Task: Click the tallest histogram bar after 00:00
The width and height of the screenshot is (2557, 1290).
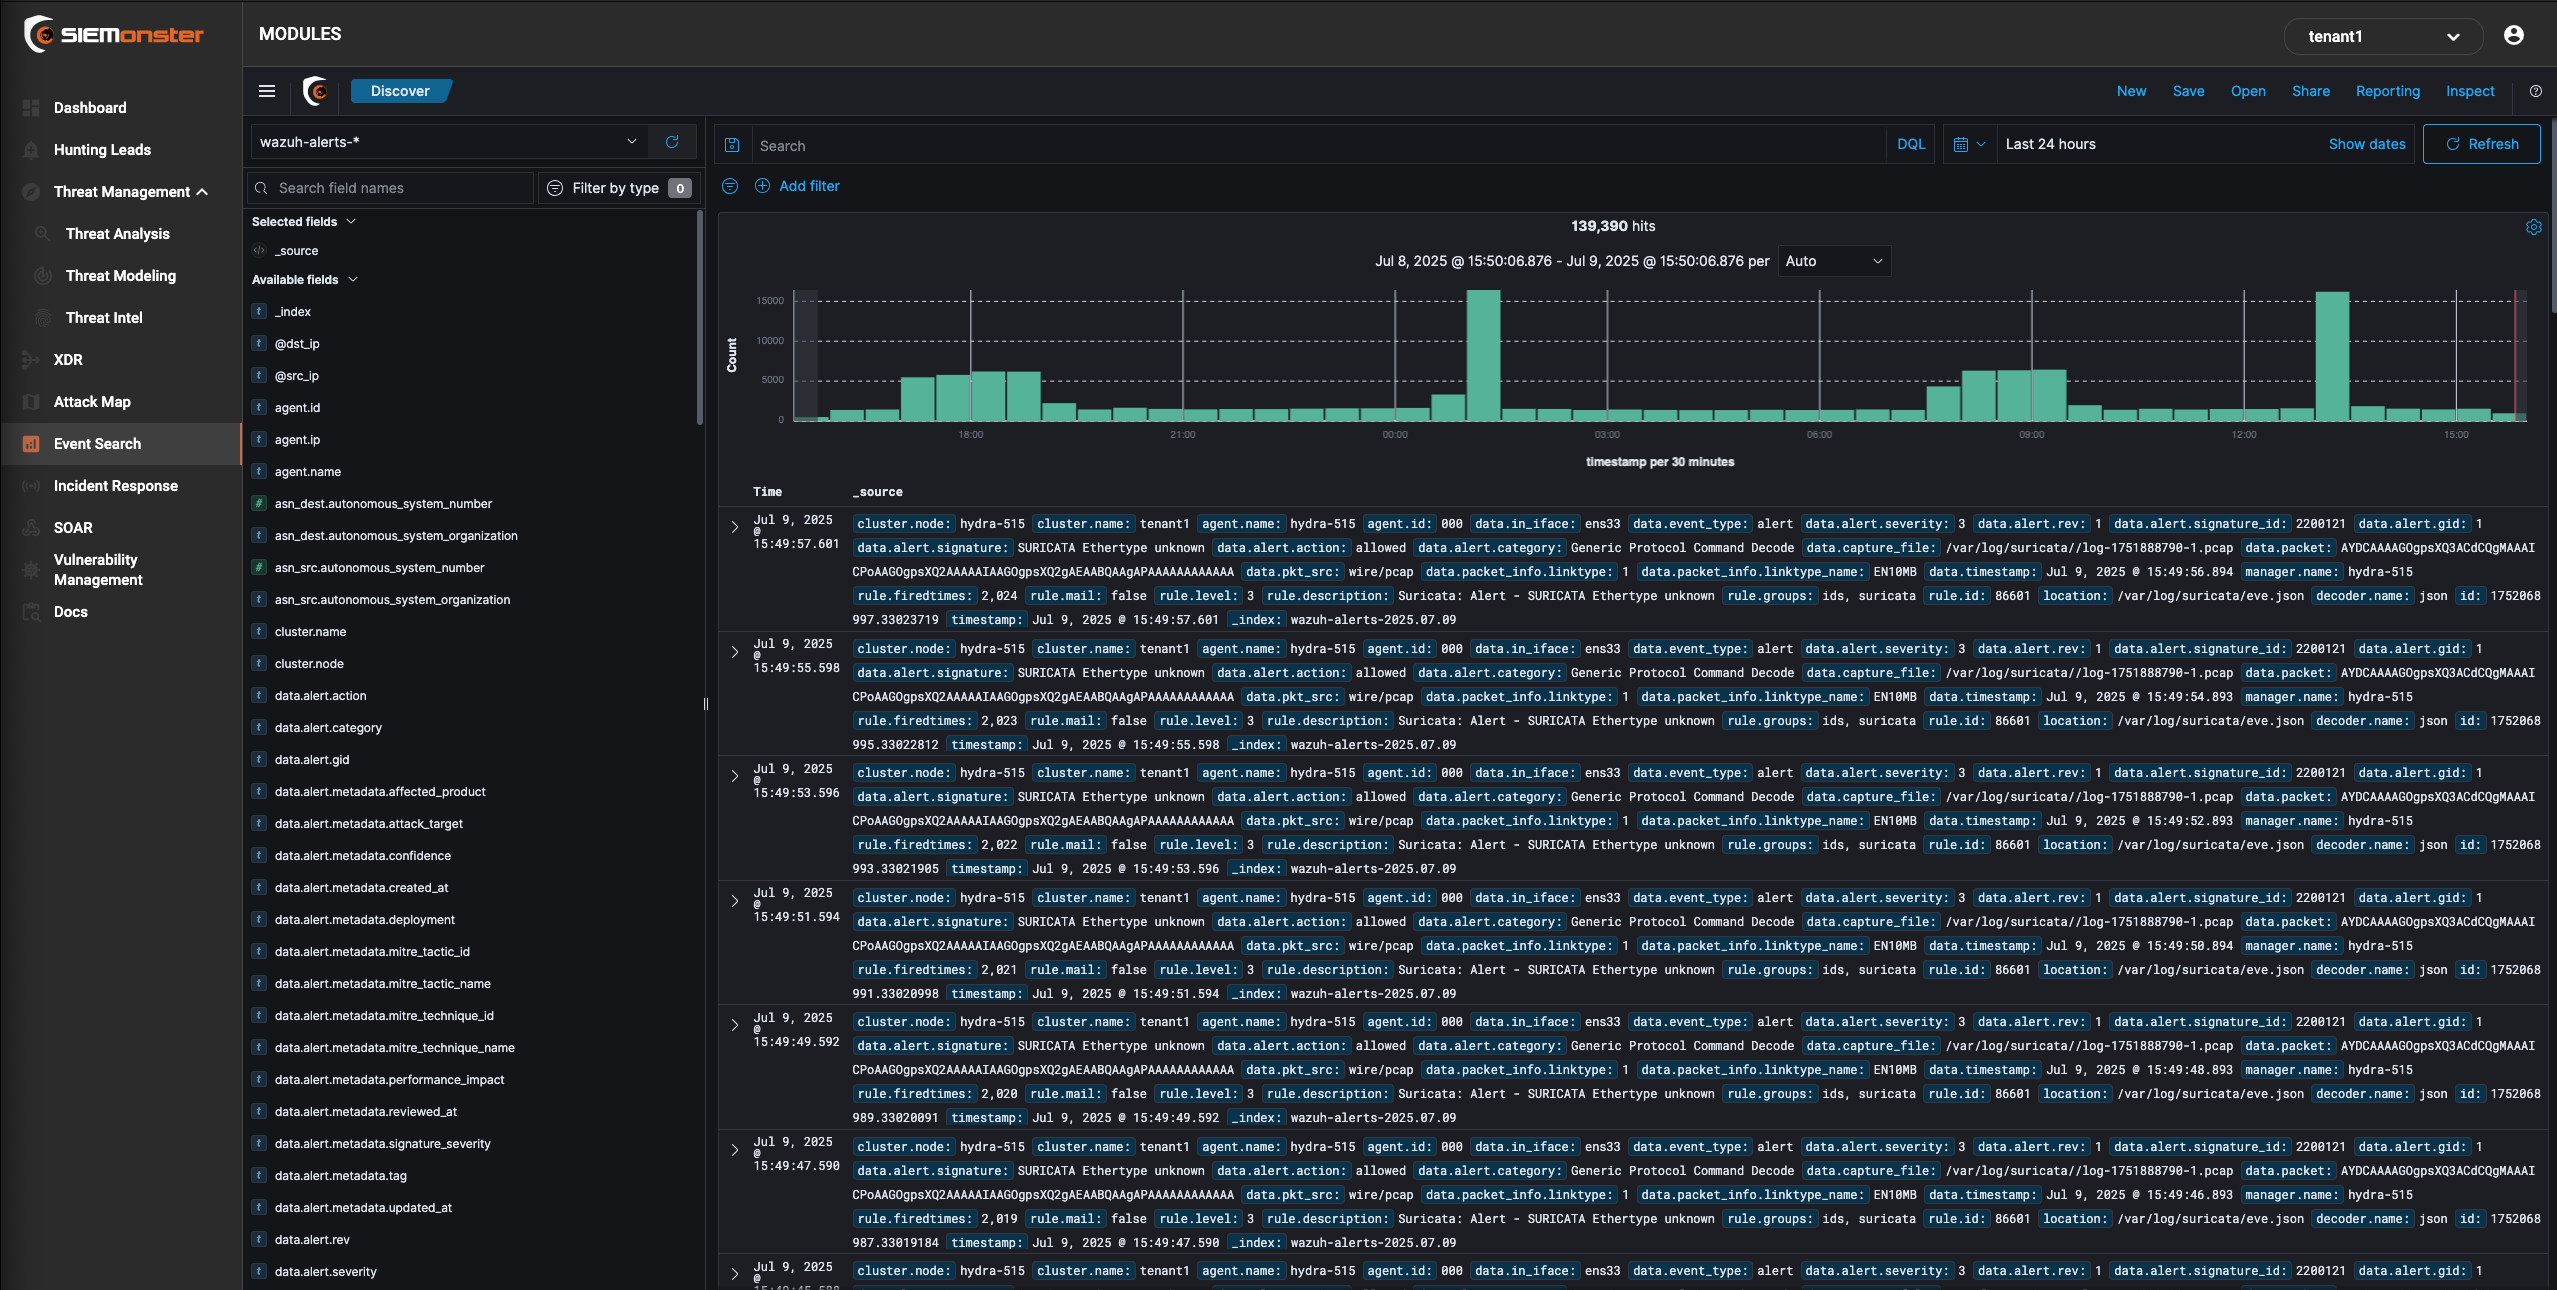Action: pyautogui.click(x=1483, y=355)
